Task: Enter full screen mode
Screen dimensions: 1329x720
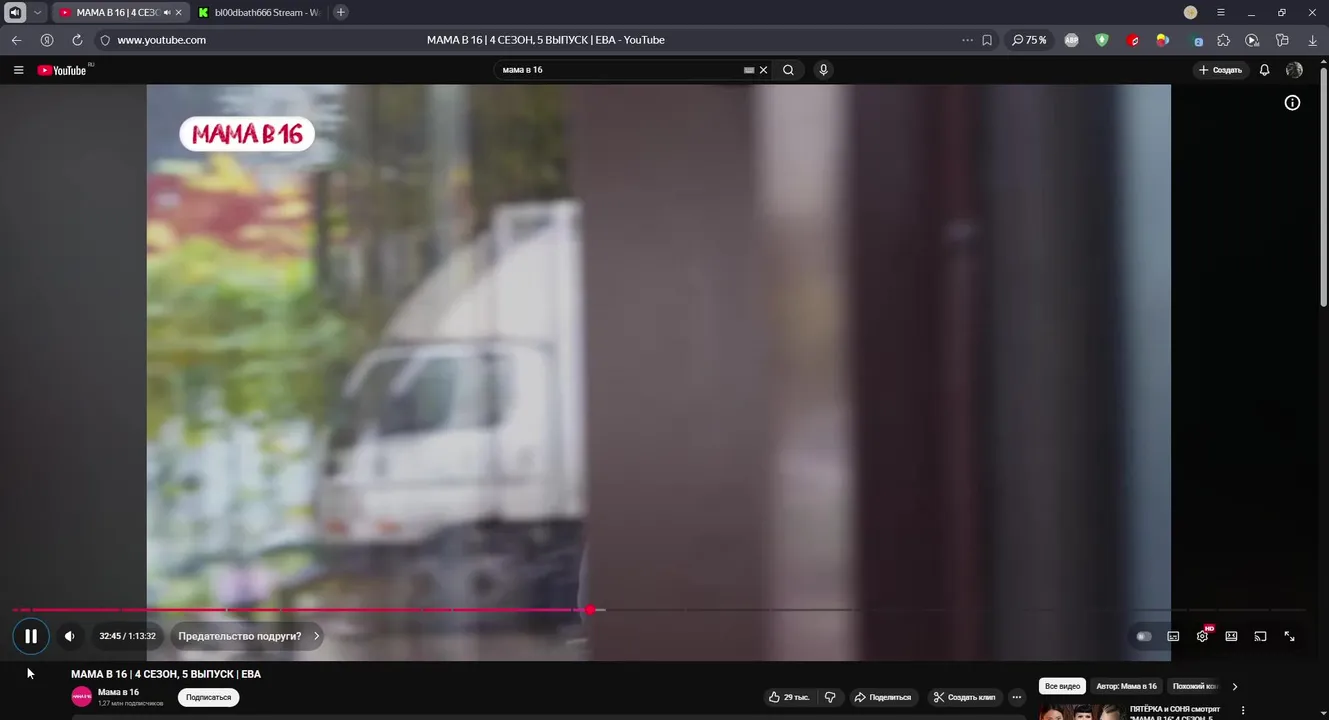Action: tap(1289, 636)
